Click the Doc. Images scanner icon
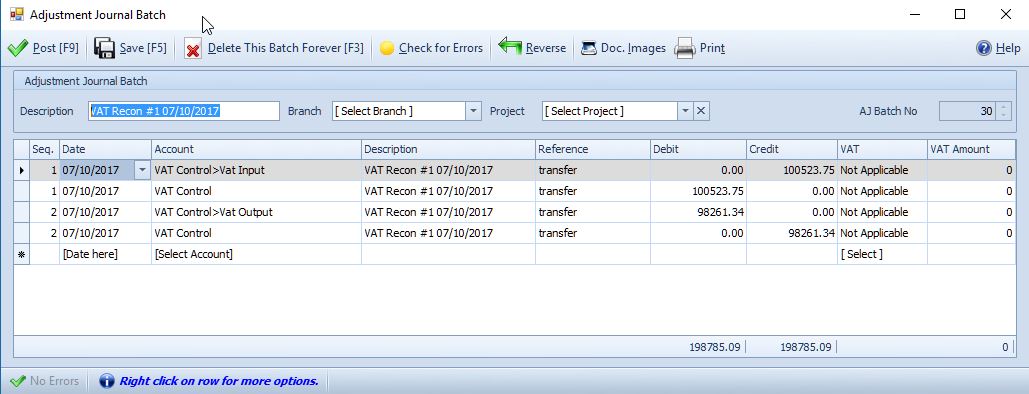 point(589,48)
